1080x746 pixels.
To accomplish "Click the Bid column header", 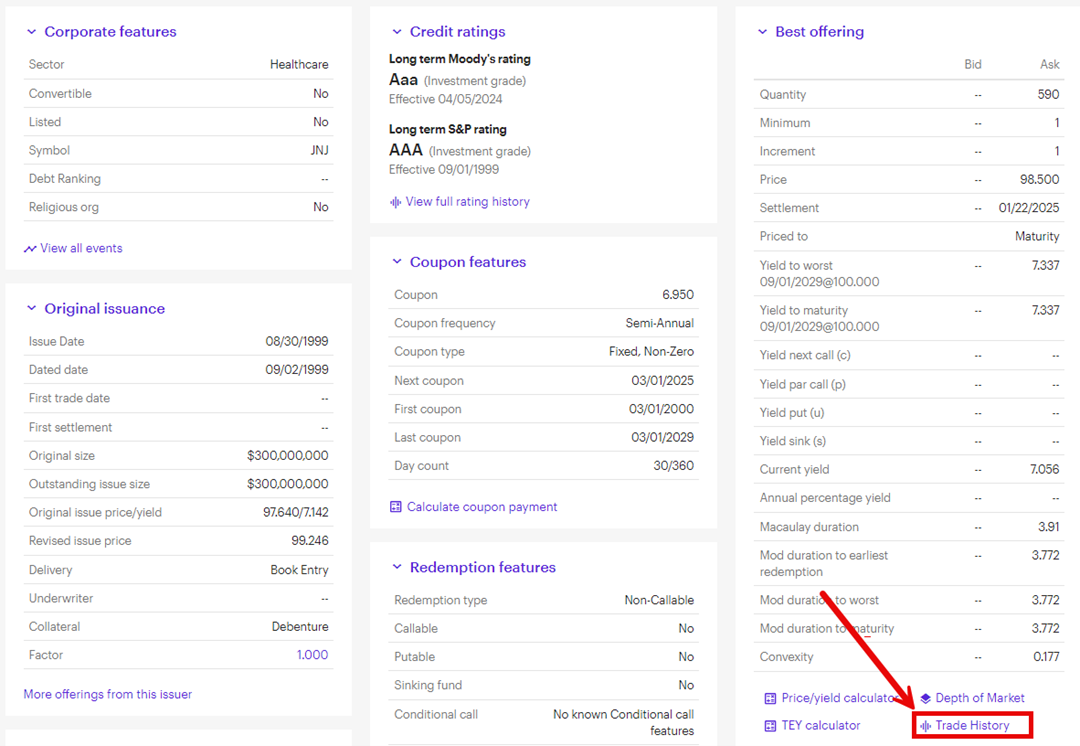I will coord(972,64).
